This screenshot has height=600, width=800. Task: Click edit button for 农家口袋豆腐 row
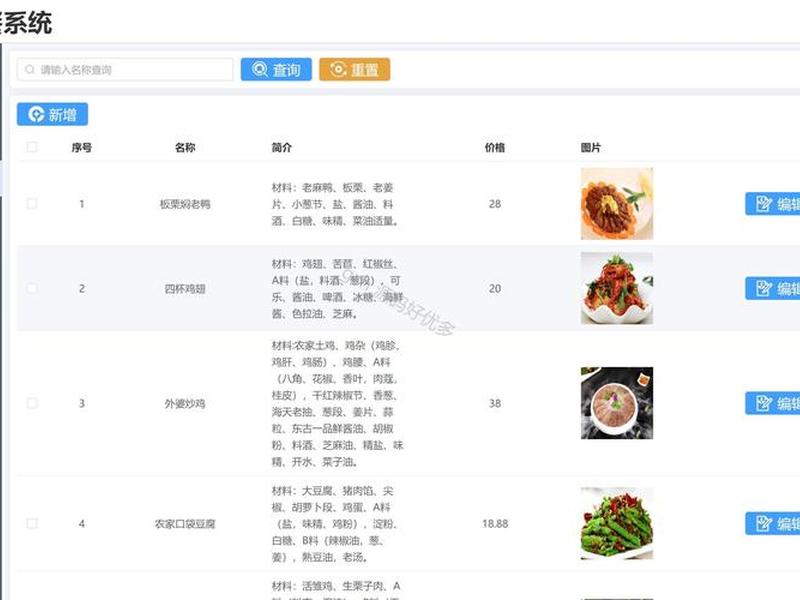pos(772,523)
